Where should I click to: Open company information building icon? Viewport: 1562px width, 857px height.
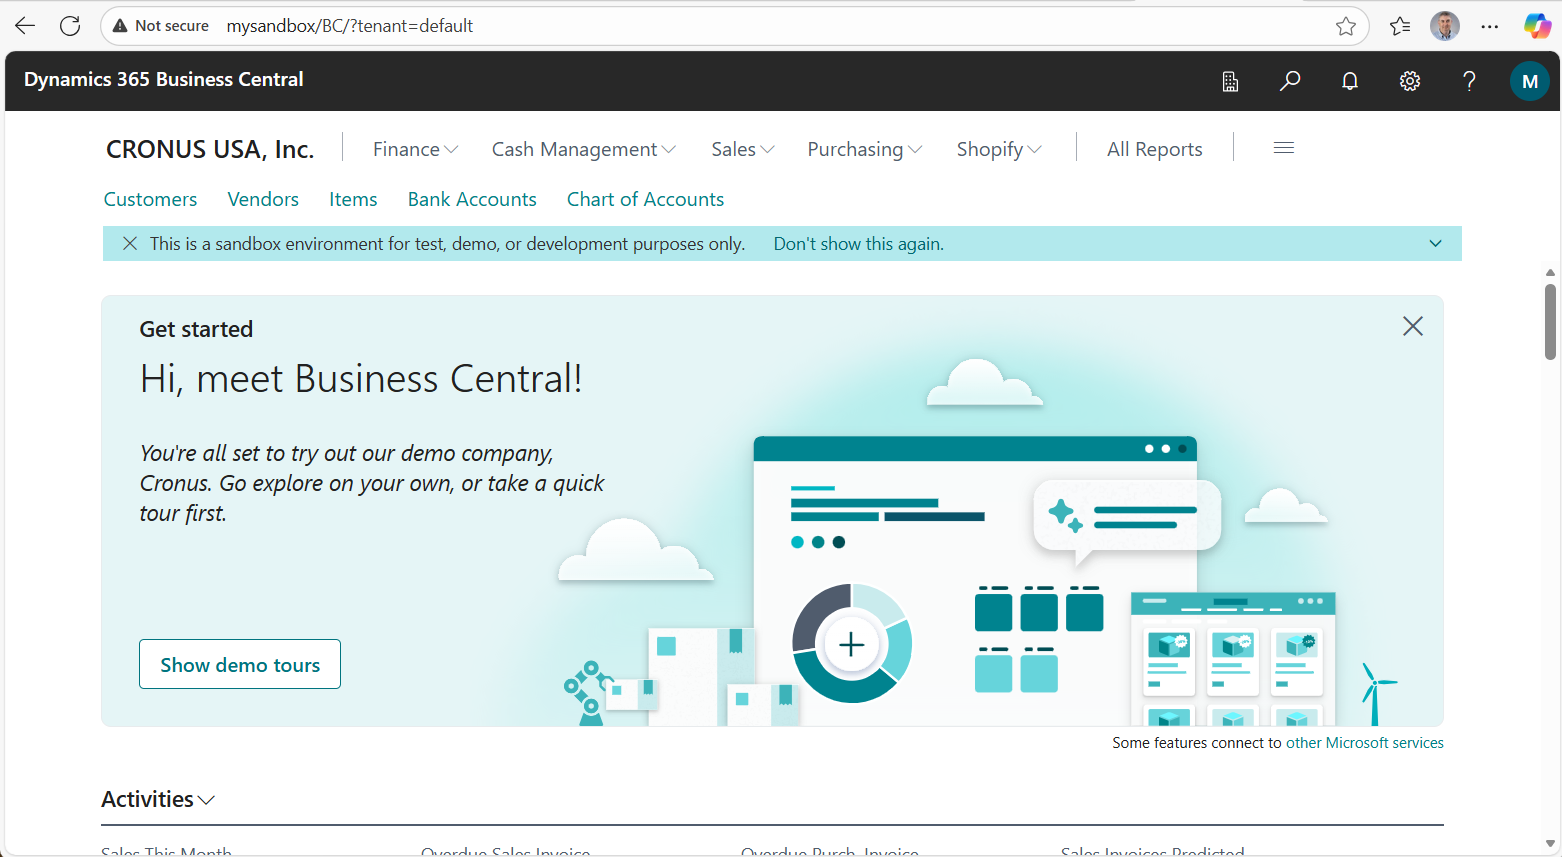coord(1230,81)
